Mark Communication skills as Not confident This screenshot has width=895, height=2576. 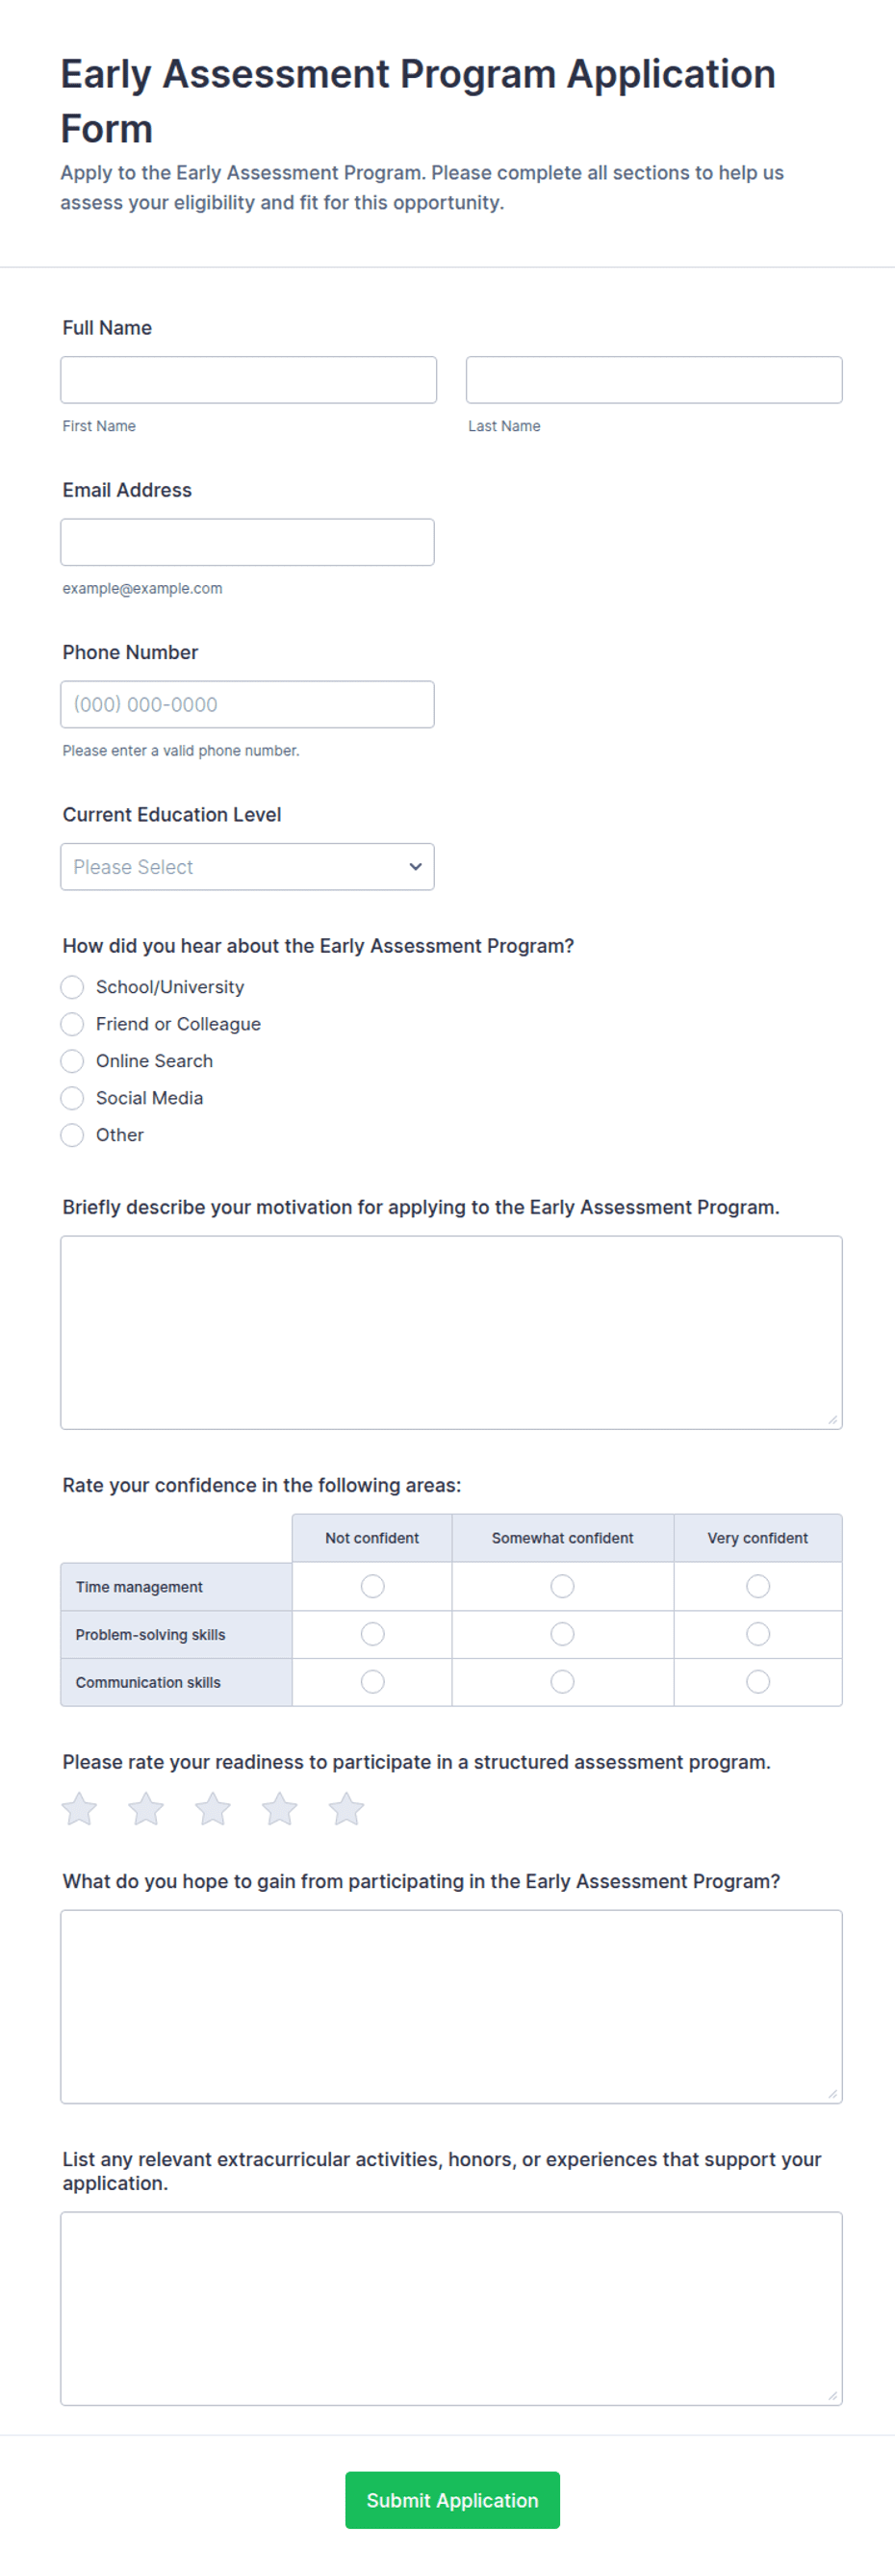click(373, 1682)
